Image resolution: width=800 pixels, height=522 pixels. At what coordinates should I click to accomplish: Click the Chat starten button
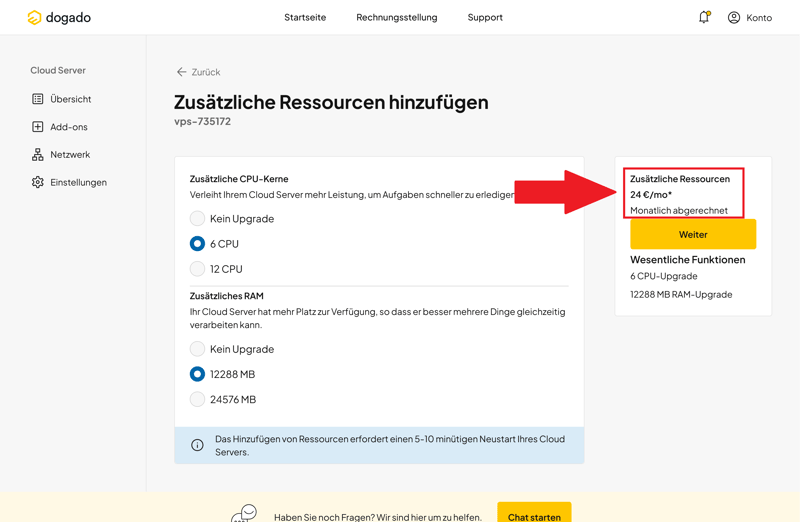coord(534,513)
